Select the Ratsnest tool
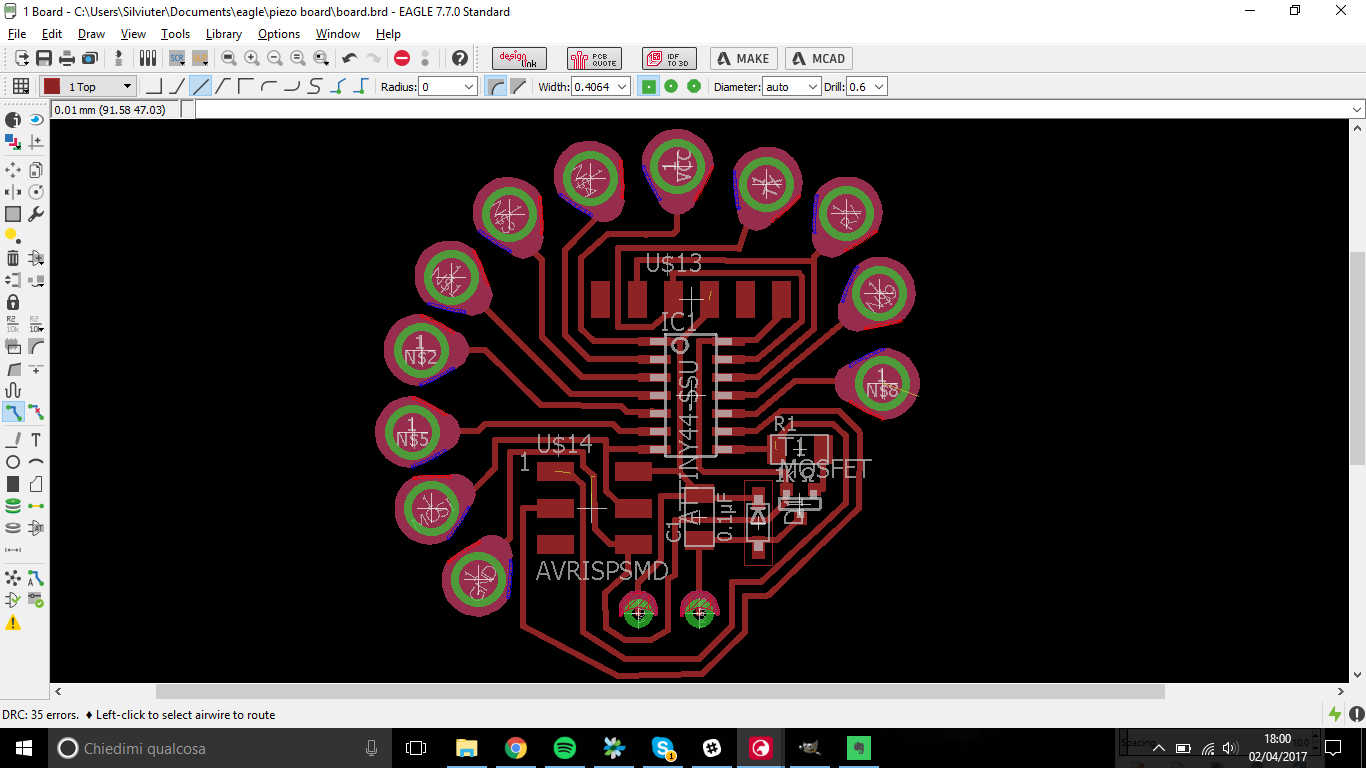Image resolution: width=1366 pixels, height=768 pixels. coord(13,578)
